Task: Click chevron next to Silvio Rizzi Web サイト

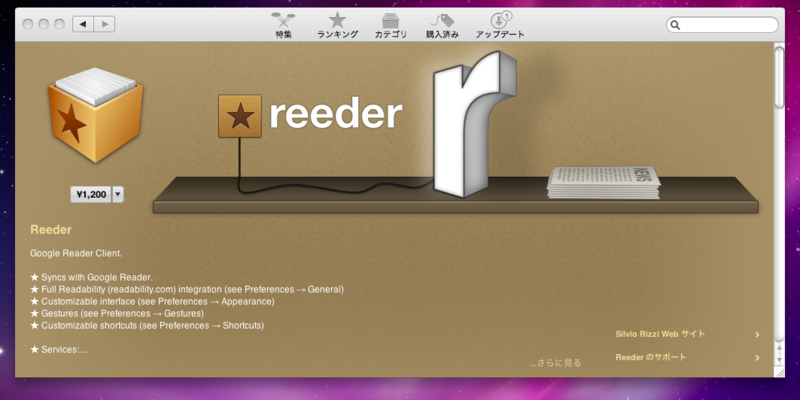Action: 757,335
